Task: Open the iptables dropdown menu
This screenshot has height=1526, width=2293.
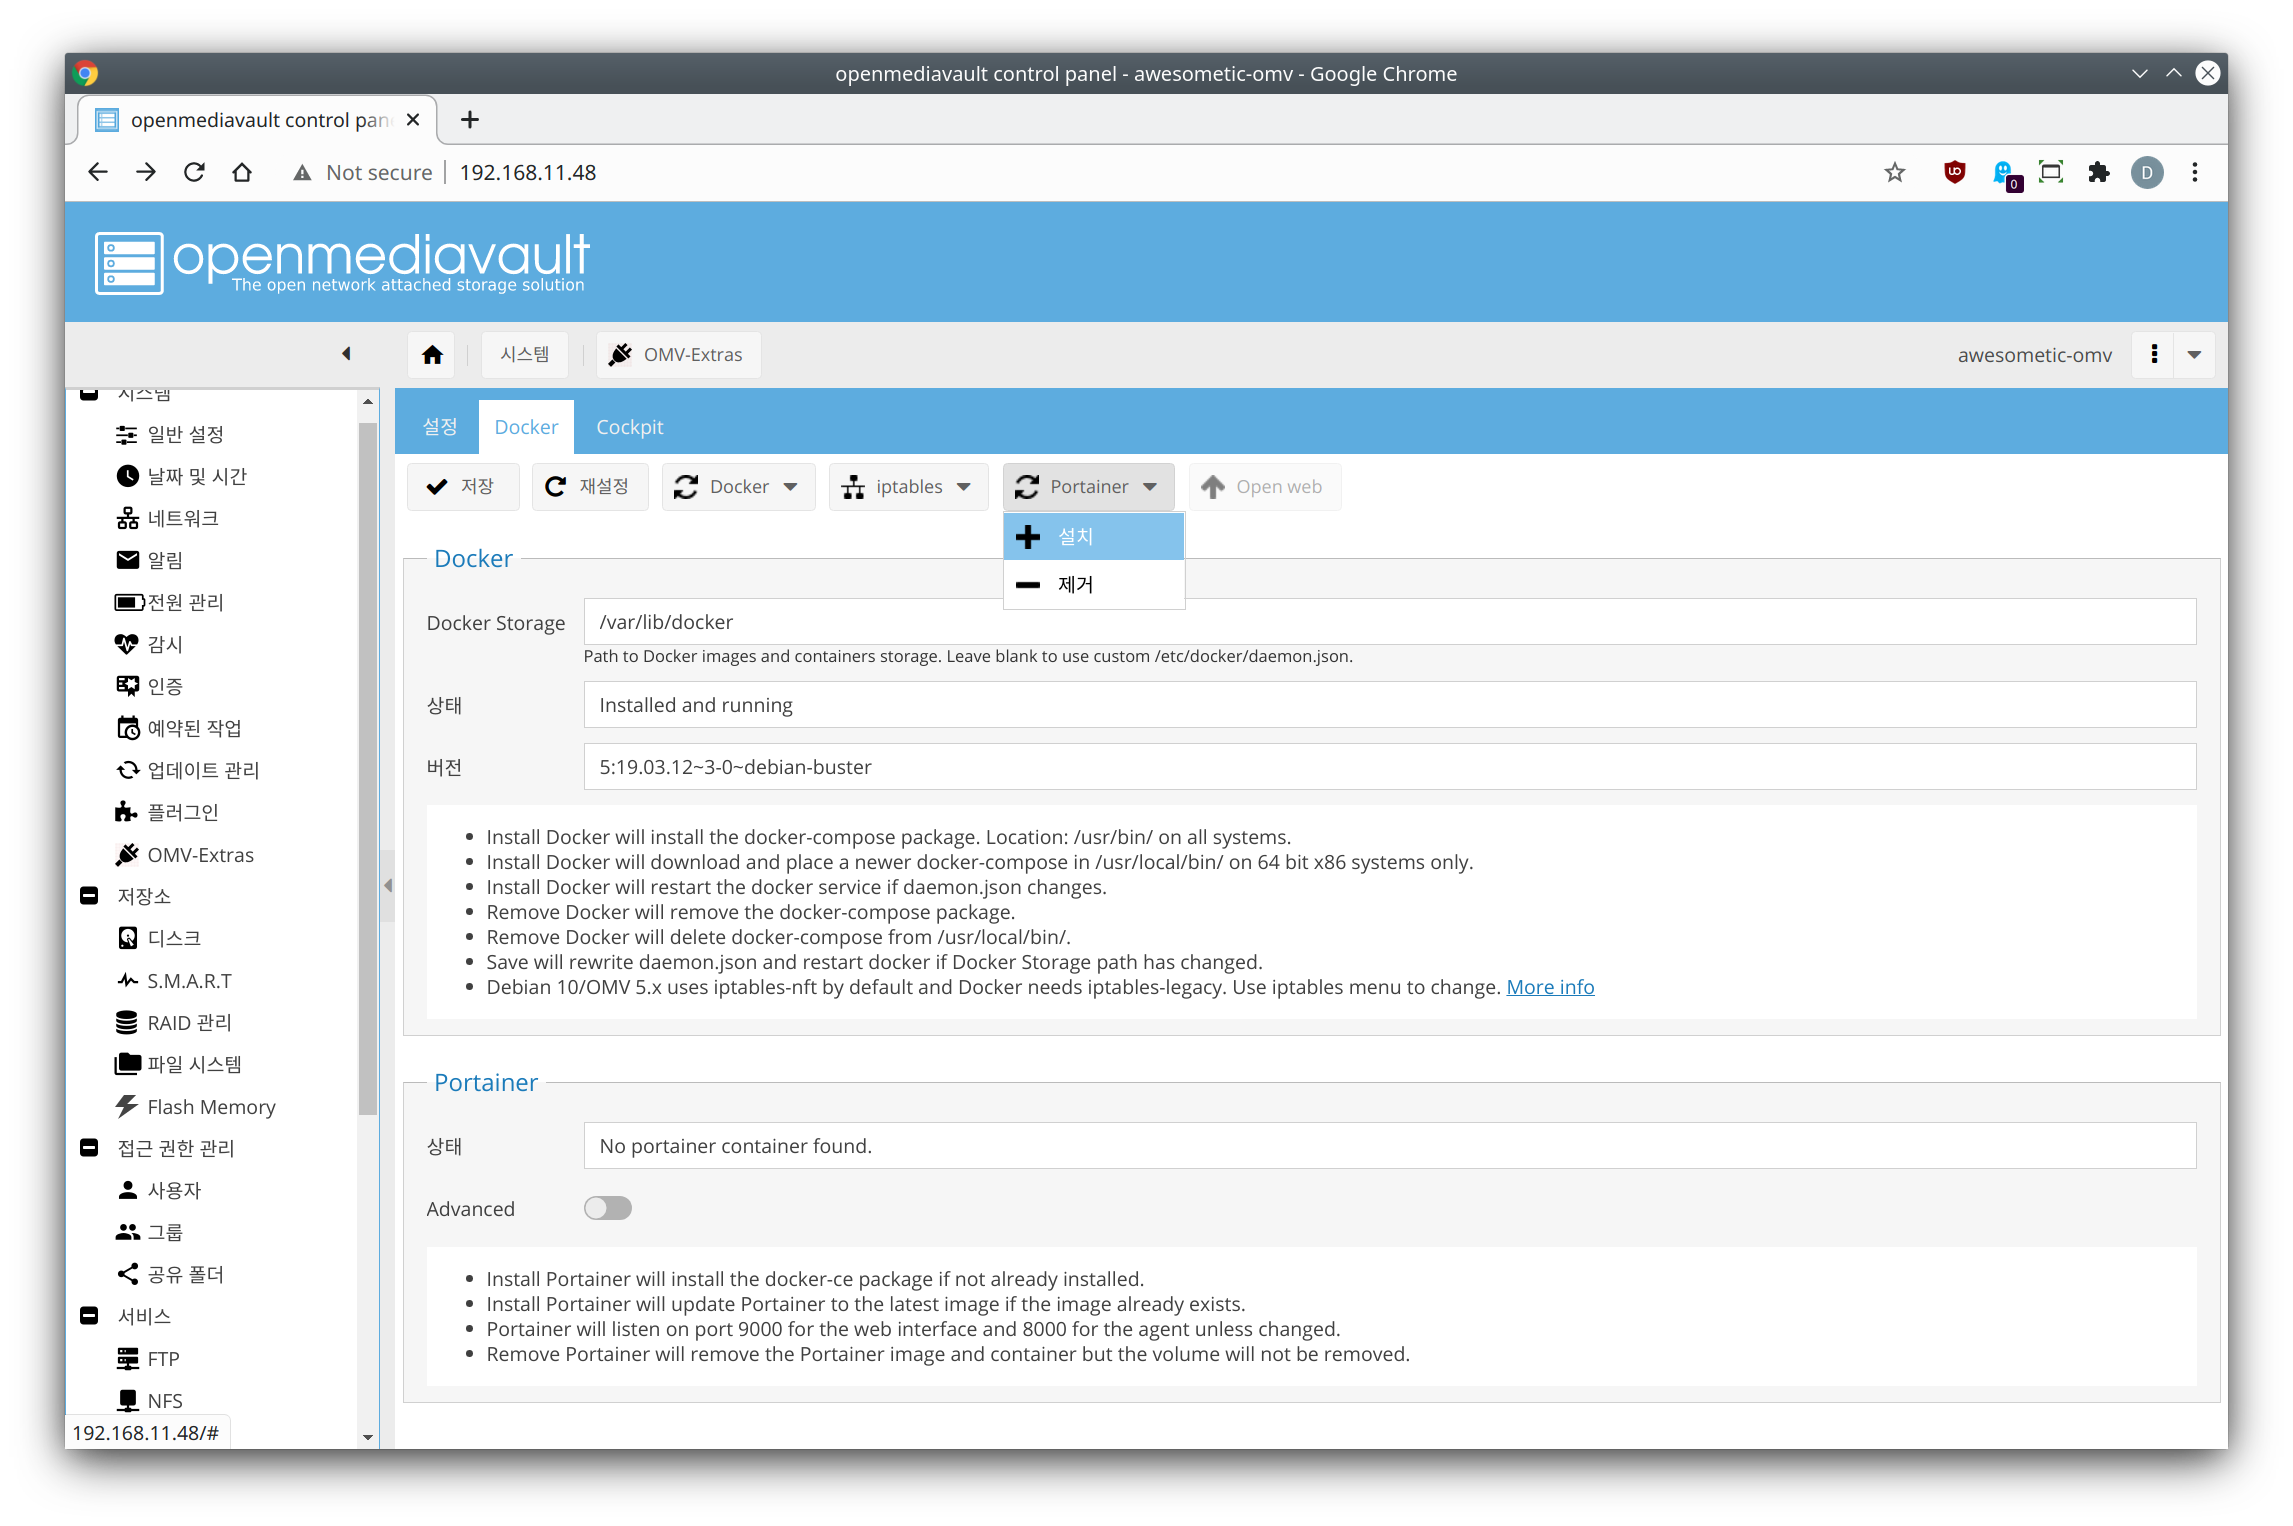Action: point(908,487)
